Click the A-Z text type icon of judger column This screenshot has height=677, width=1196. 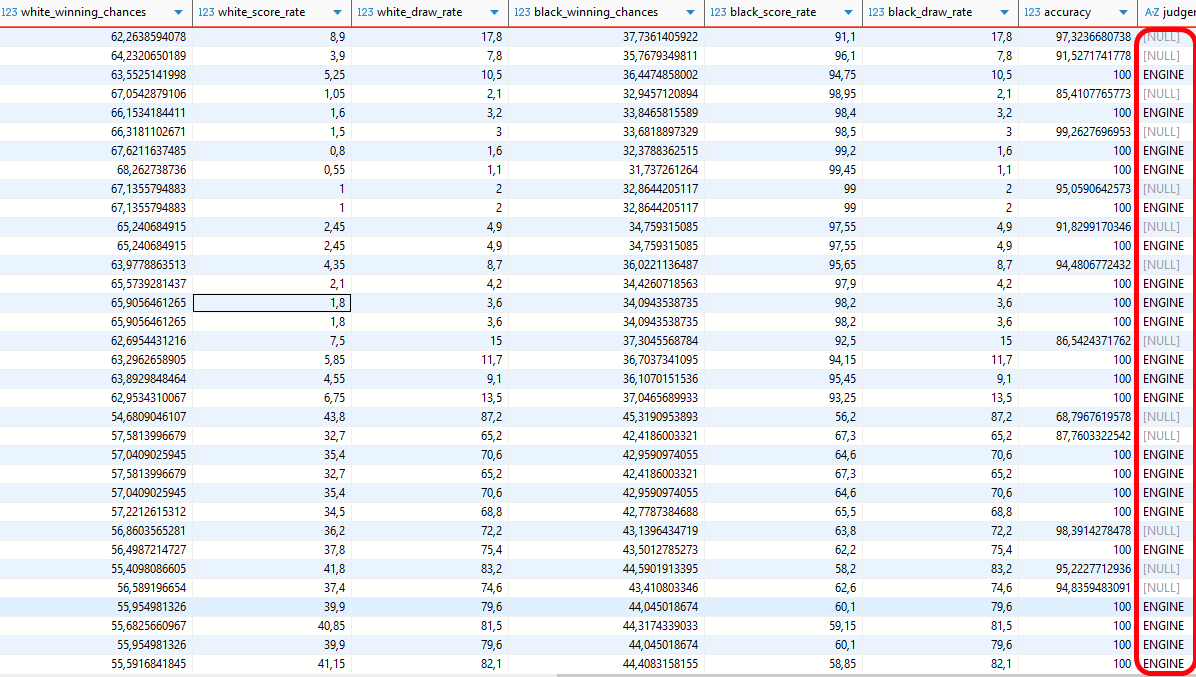[x=1151, y=13]
